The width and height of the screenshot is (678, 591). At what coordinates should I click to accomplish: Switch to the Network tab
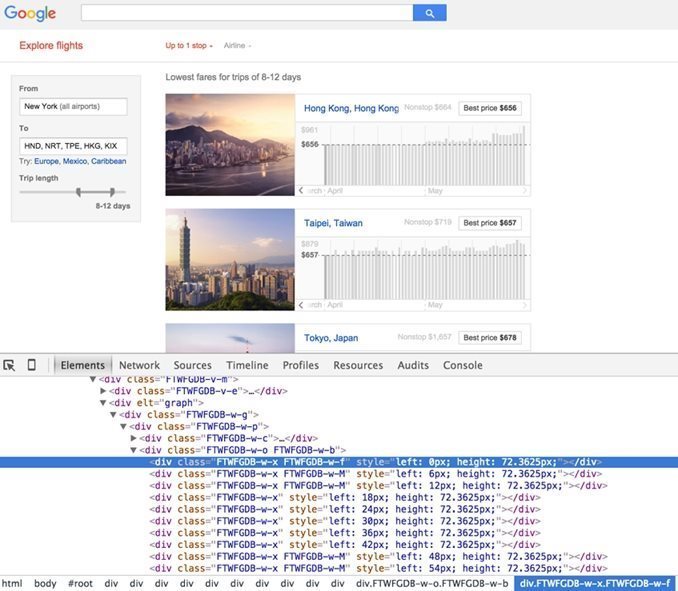[x=139, y=366]
